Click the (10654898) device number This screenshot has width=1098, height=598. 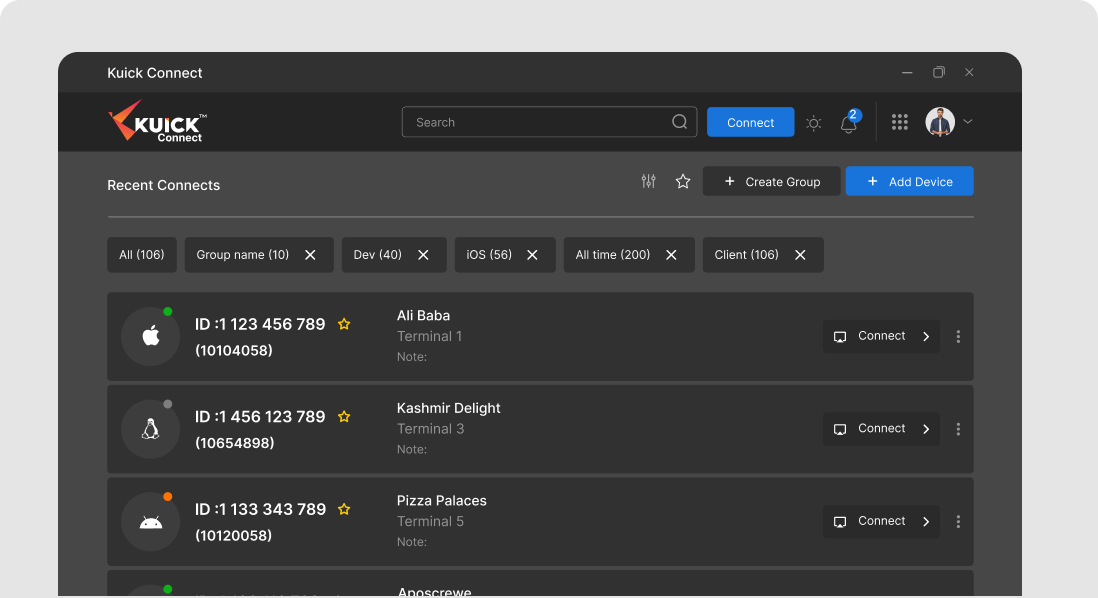click(235, 443)
